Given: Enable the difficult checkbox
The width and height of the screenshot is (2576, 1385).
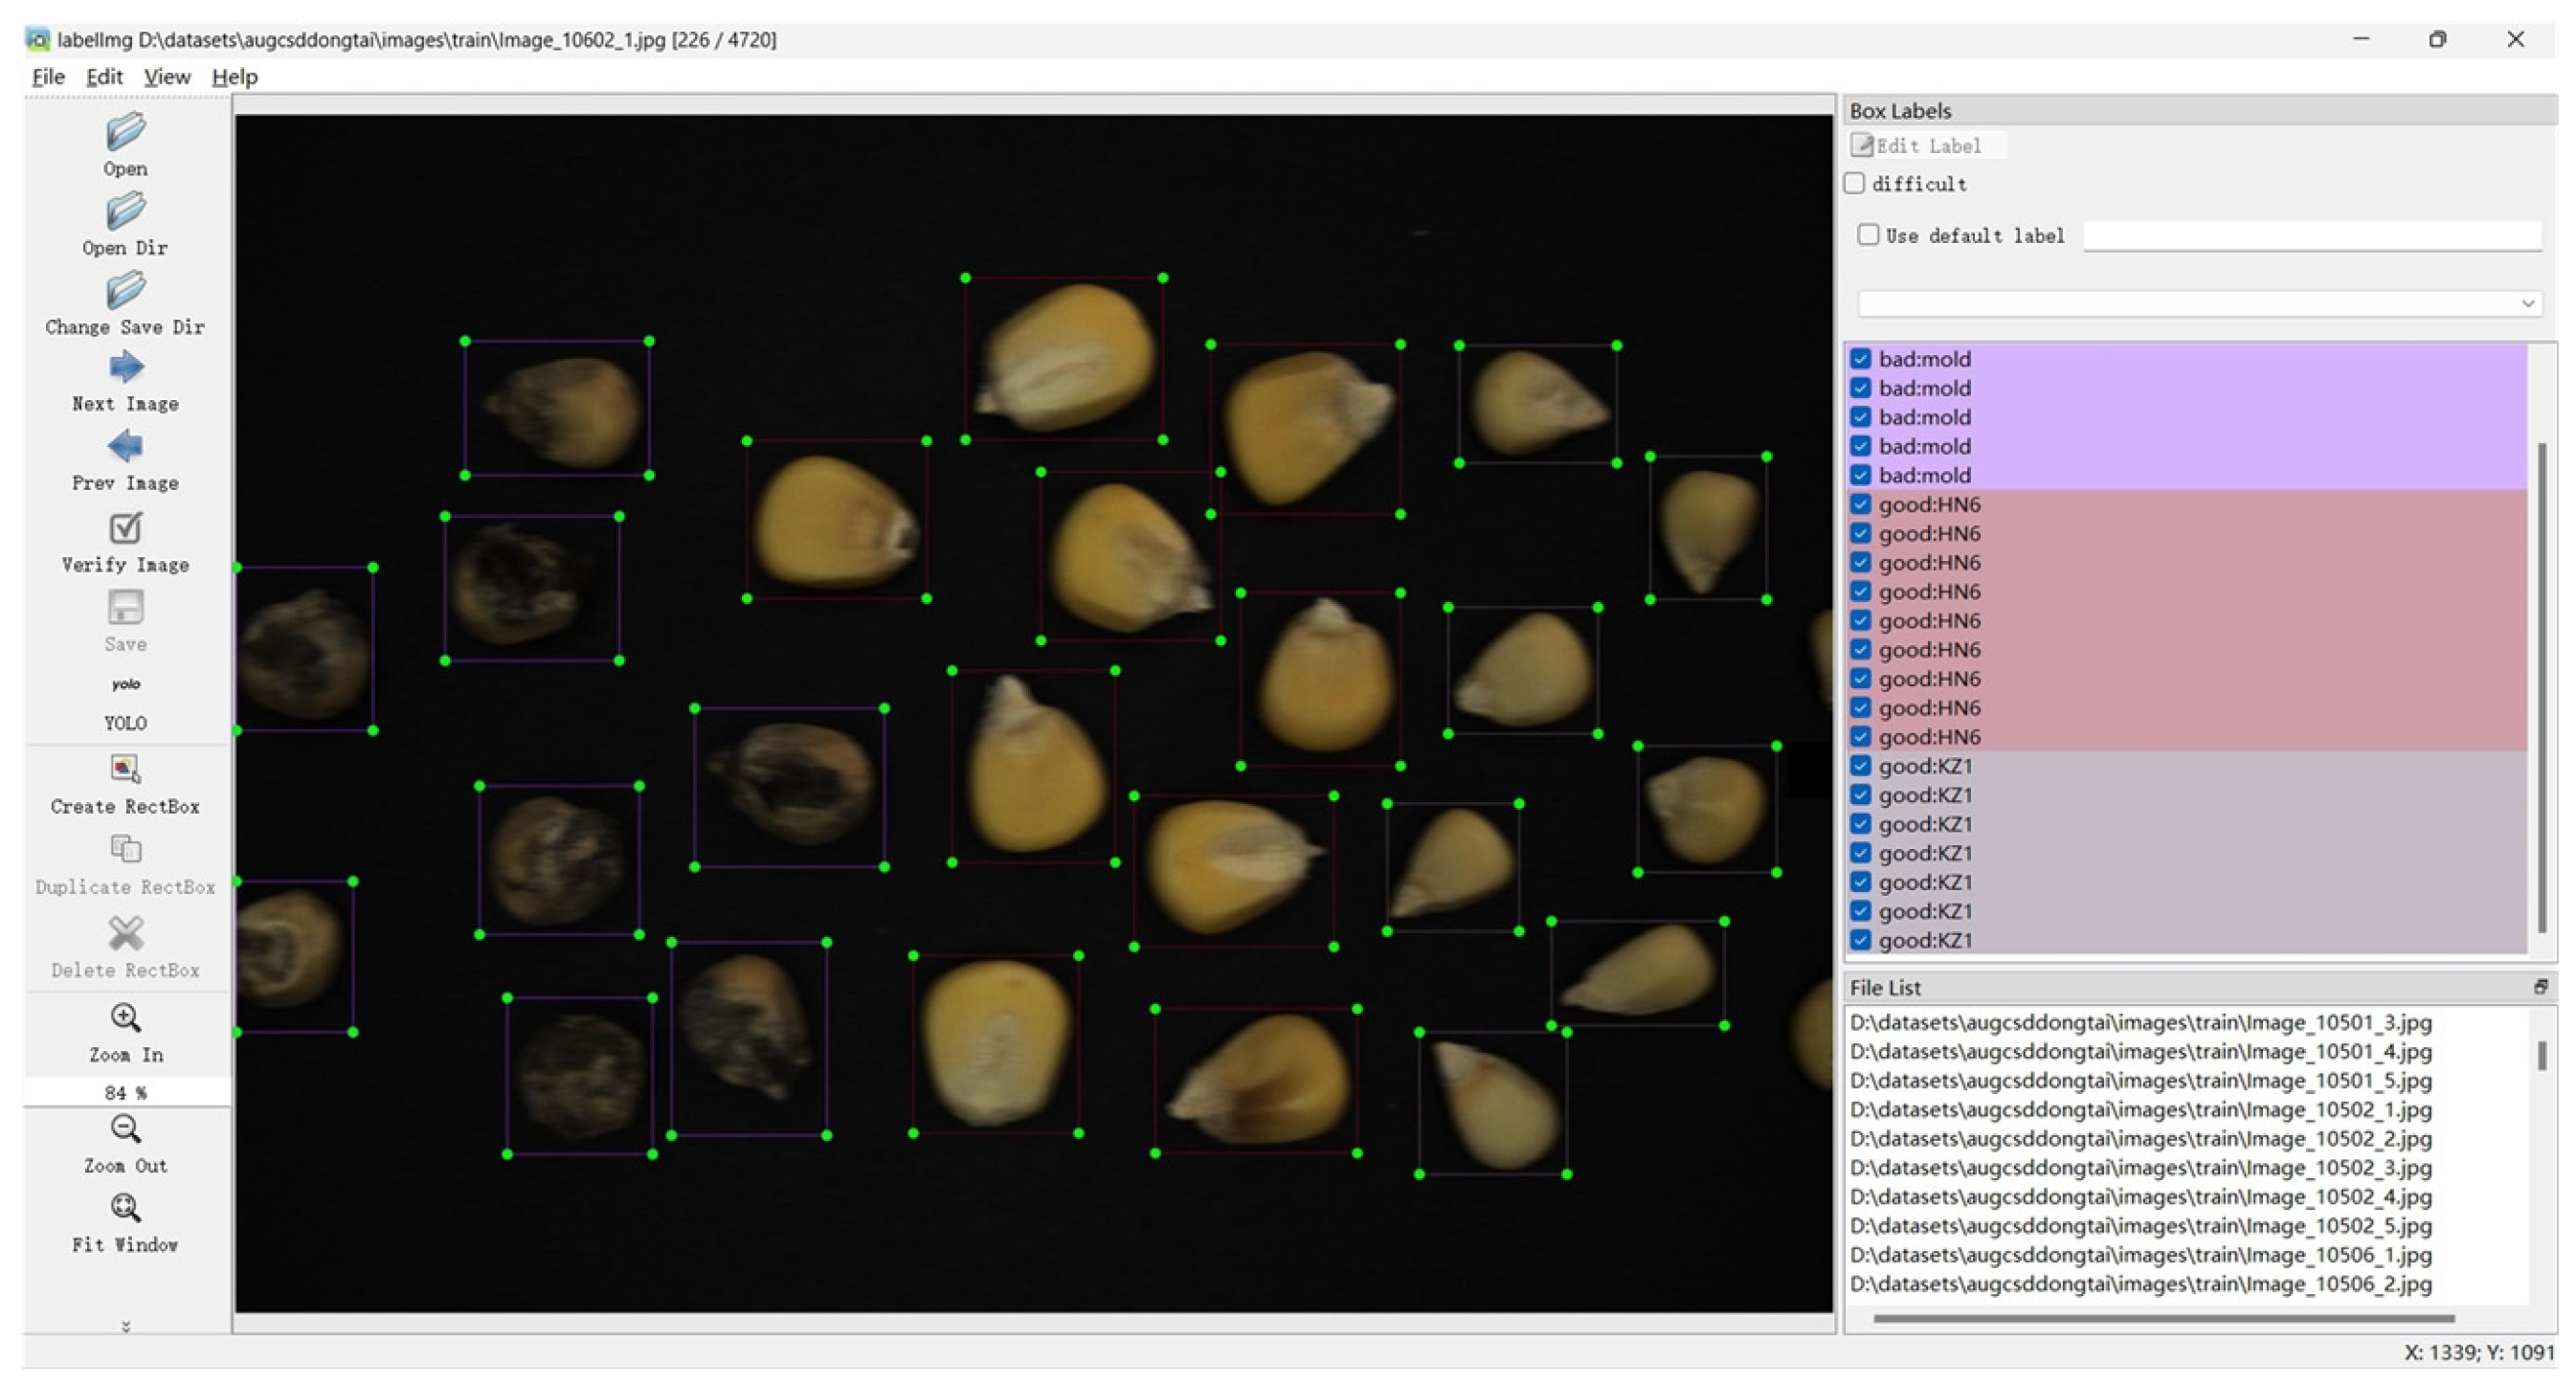Looking at the screenshot, I should [1855, 183].
